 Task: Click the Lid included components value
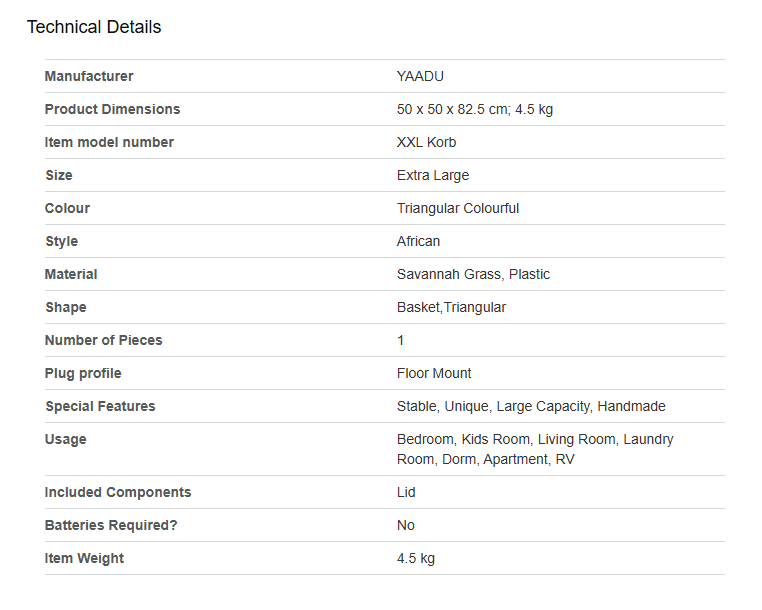coord(406,492)
